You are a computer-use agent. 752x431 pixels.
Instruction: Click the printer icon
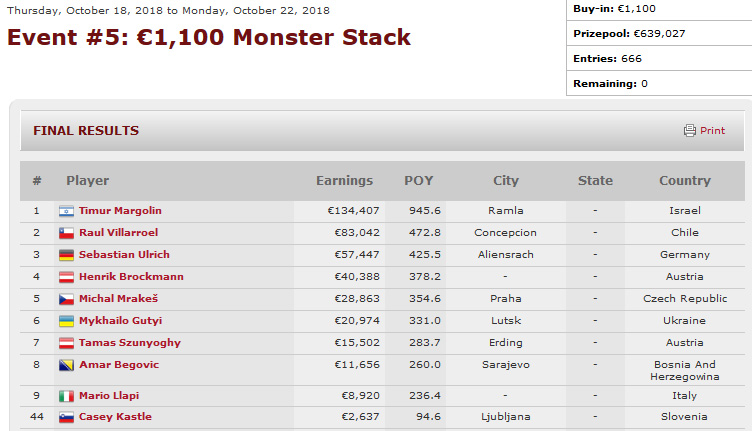point(689,130)
